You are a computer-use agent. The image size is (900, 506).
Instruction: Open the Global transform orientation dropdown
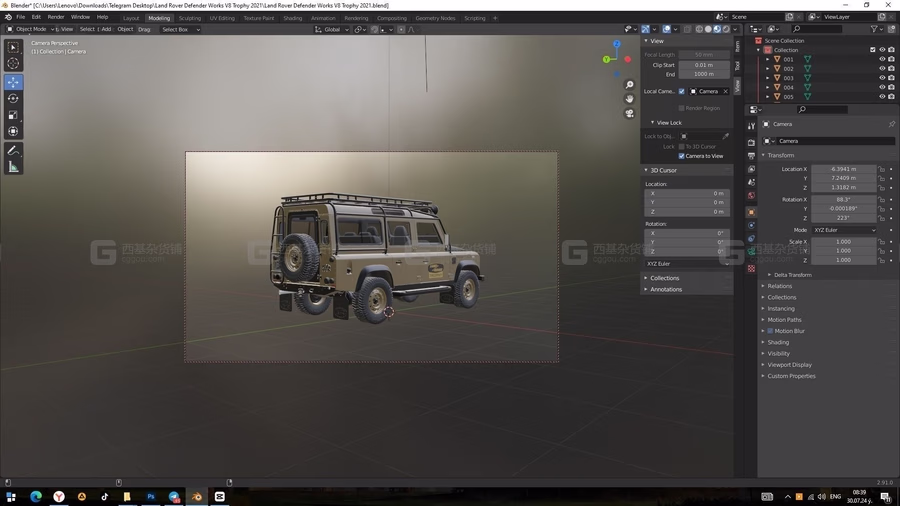tap(332, 29)
